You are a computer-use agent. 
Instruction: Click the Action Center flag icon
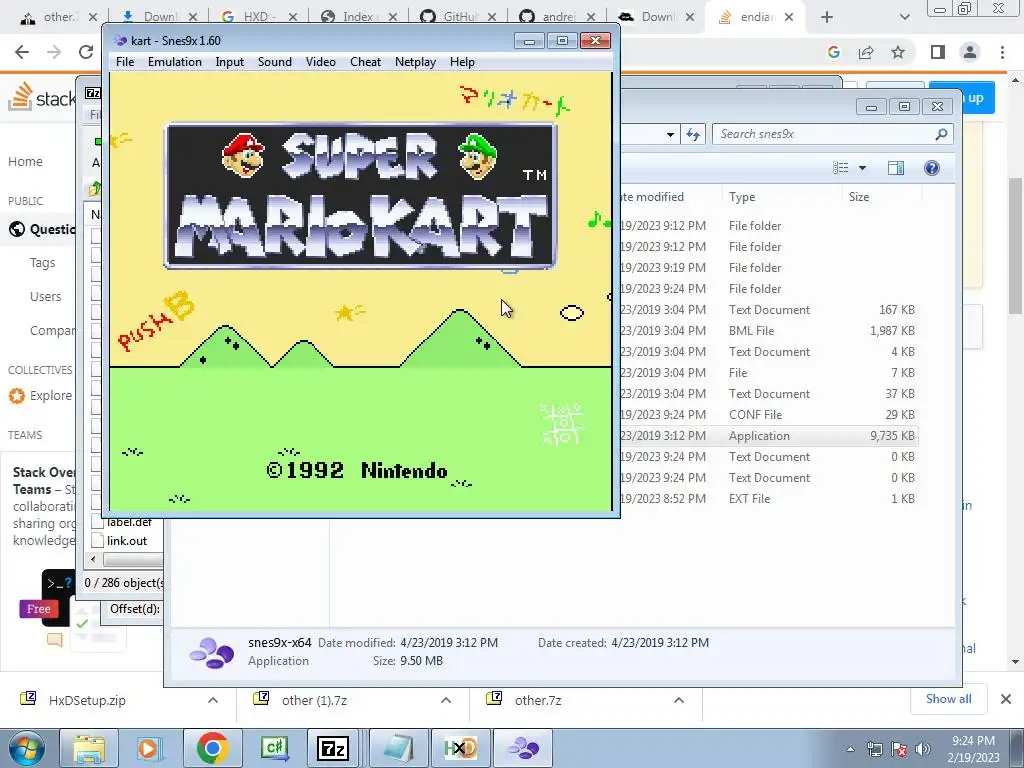click(899, 749)
